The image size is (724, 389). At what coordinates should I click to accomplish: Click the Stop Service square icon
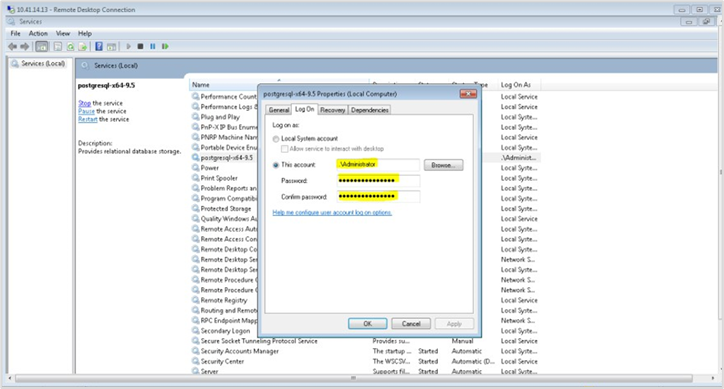tap(140, 47)
